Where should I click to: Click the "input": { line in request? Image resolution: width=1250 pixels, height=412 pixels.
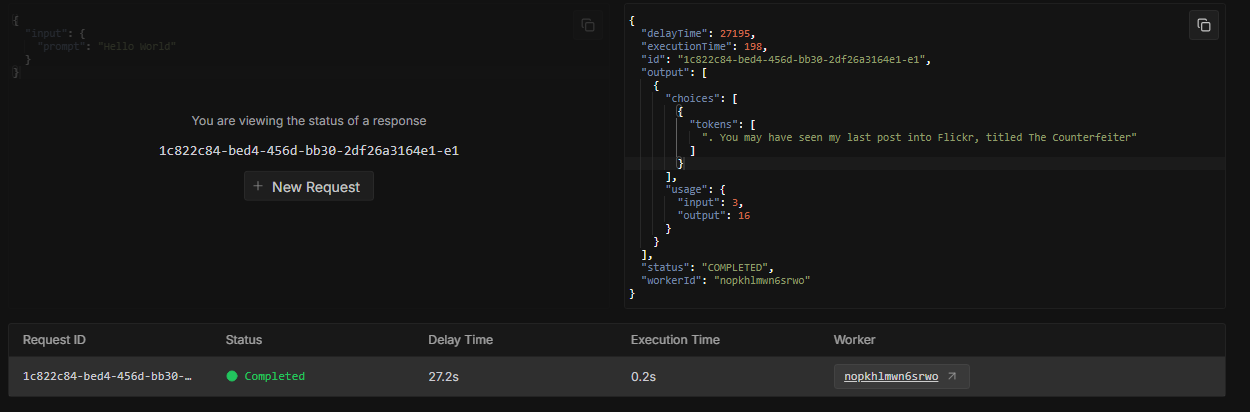pyautogui.click(x=55, y=33)
